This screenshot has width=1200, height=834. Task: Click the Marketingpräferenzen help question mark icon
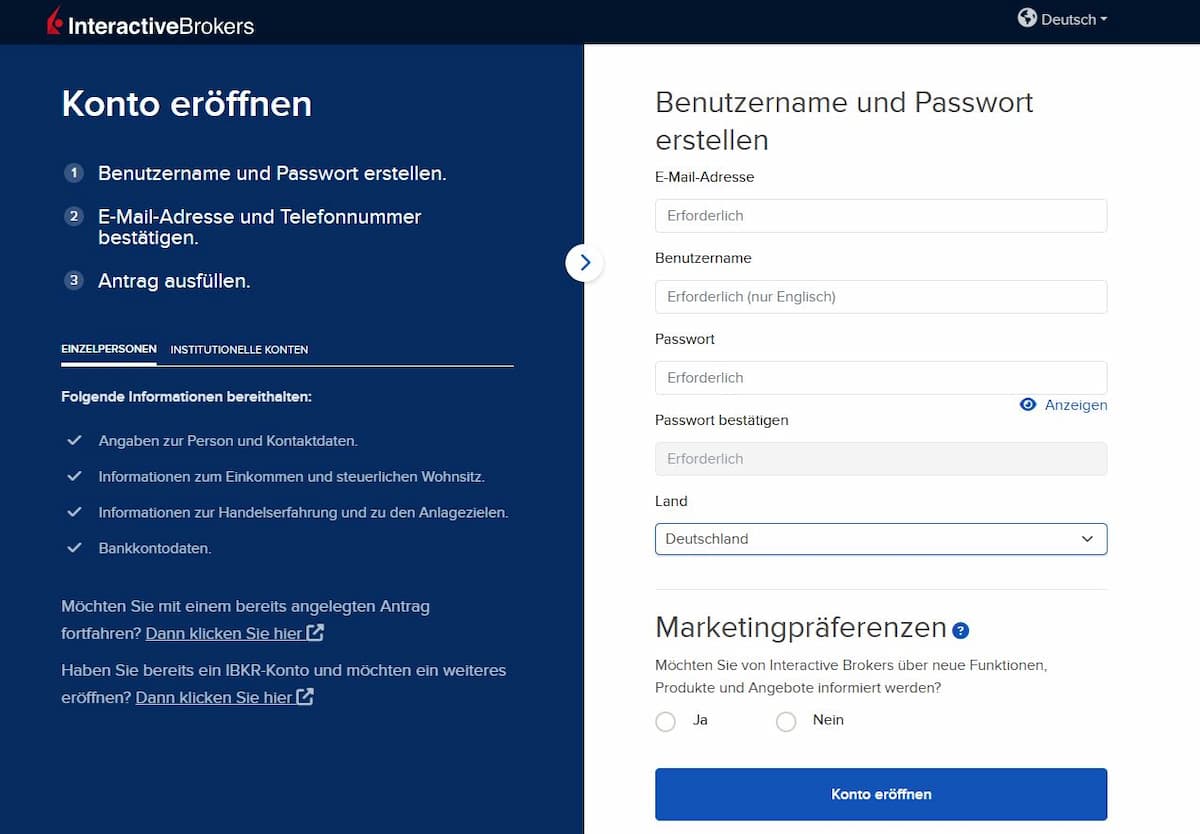961,630
